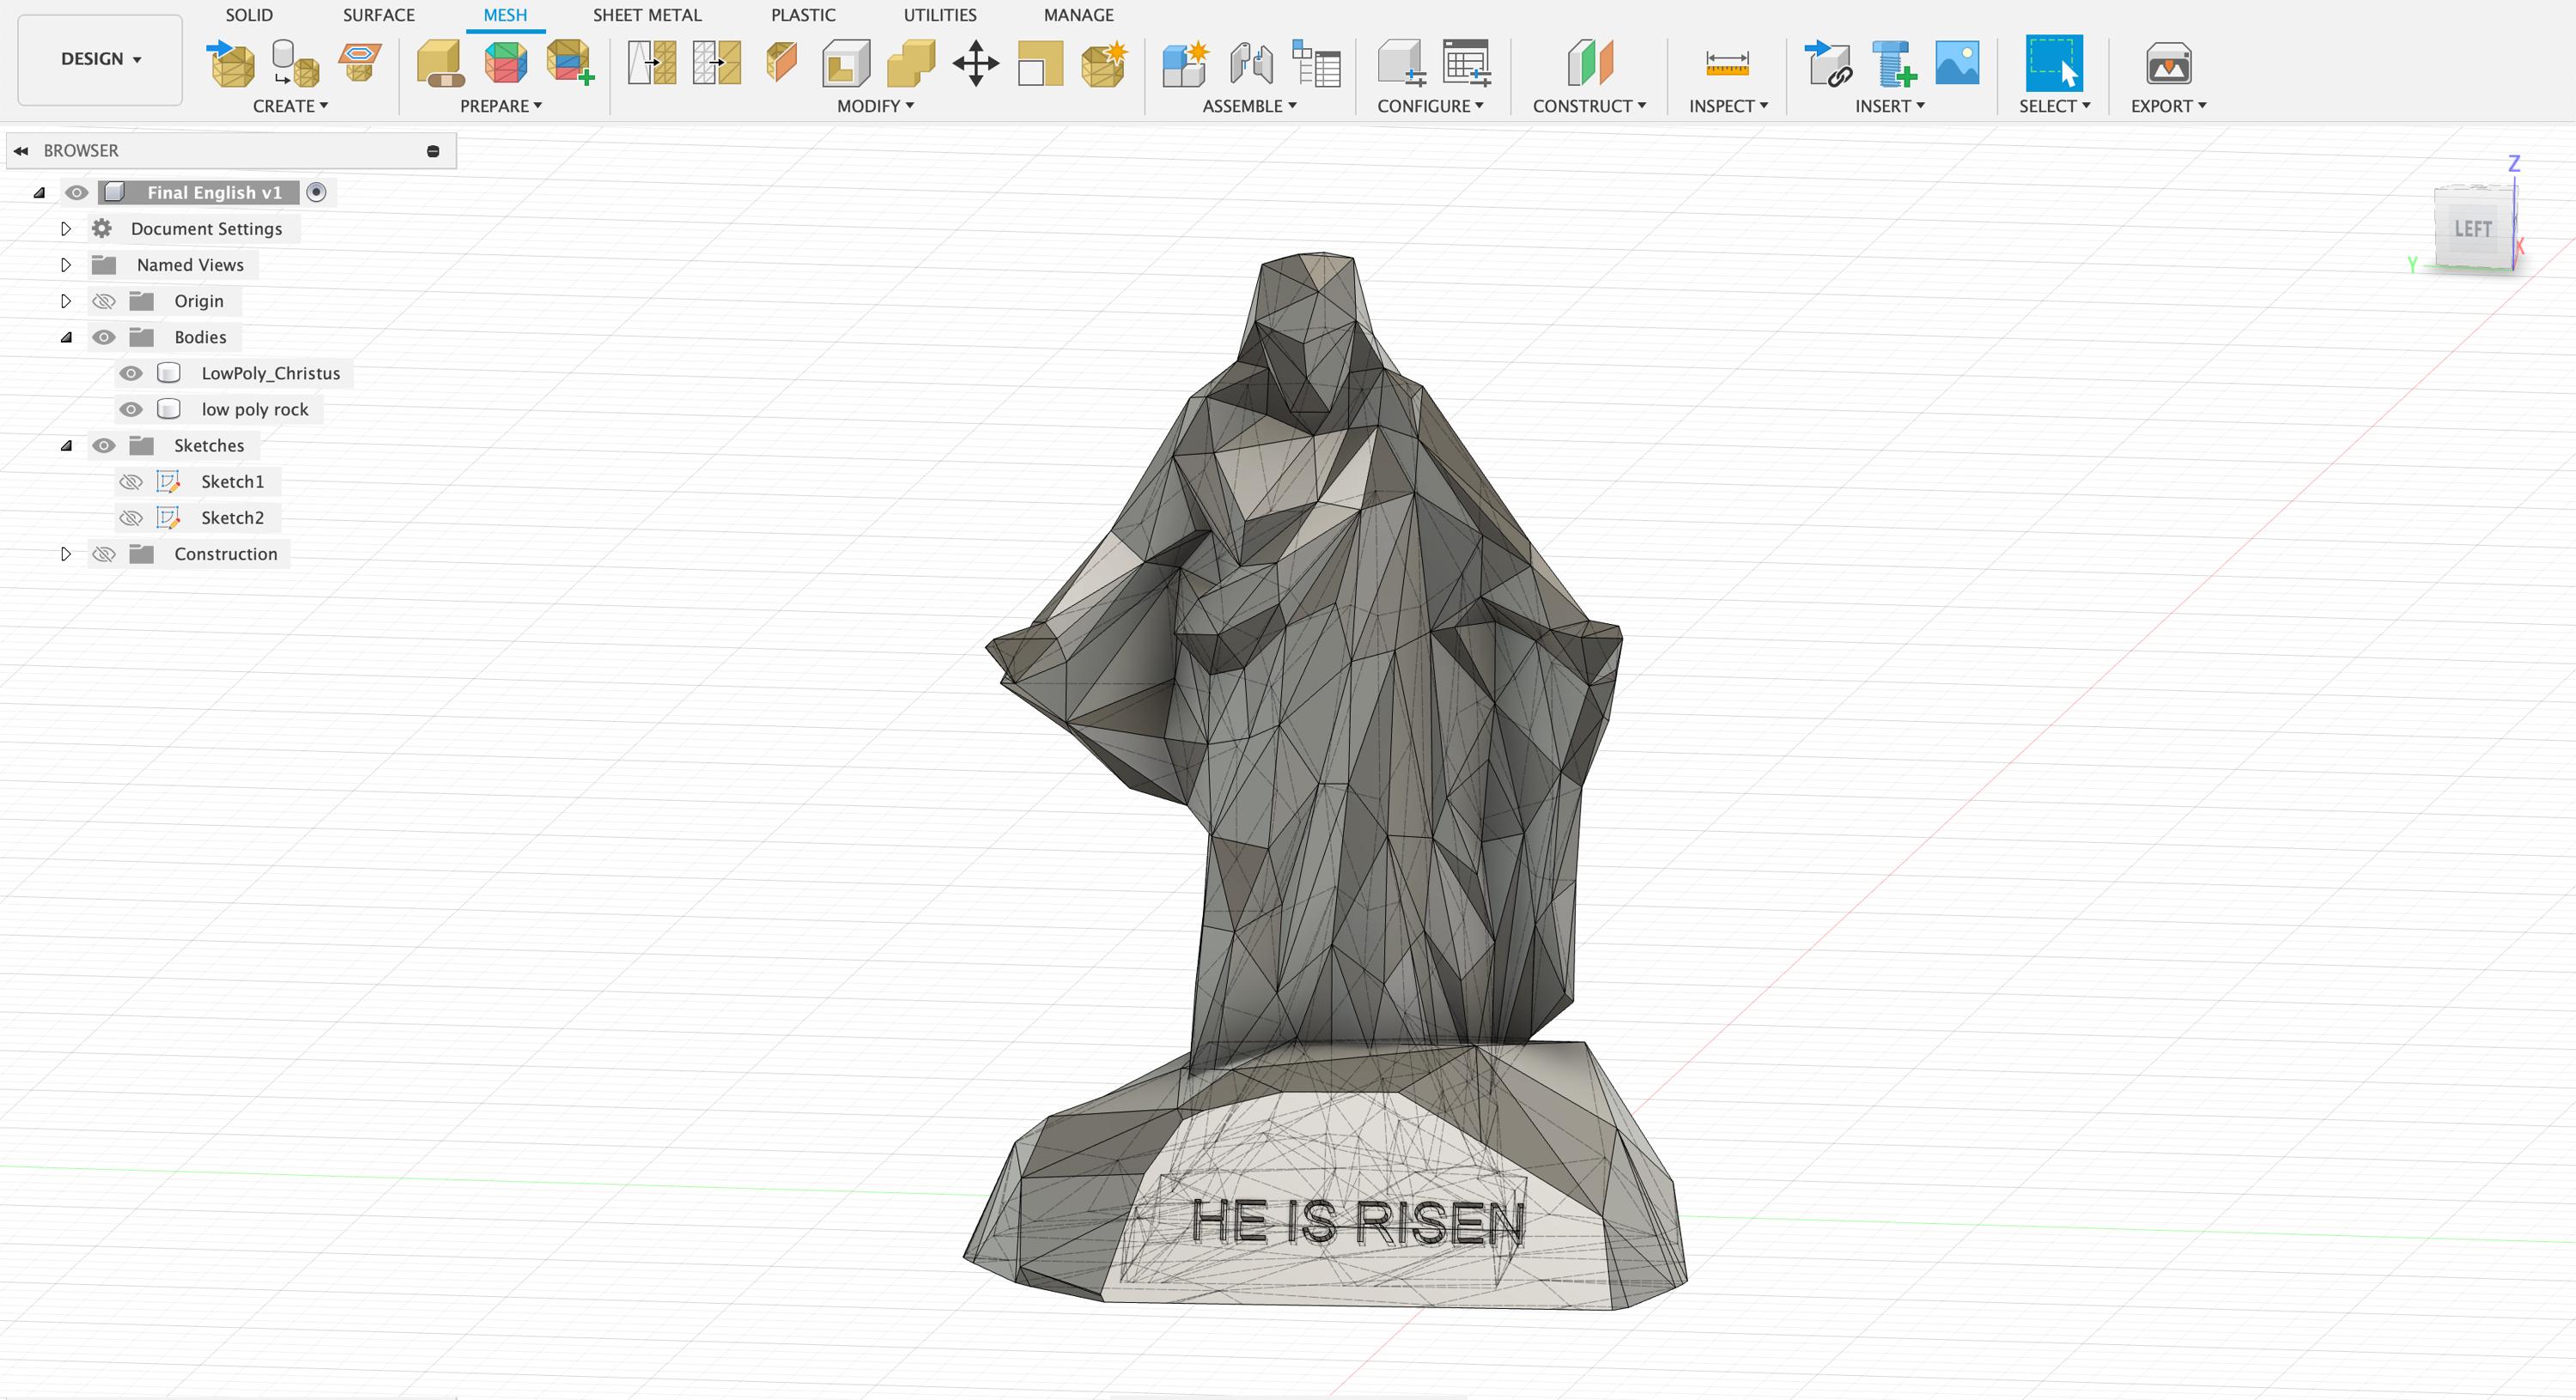Image resolution: width=2576 pixels, height=1400 pixels.
Task: Select the Measure ruler icon in Inspect
Action: coord(1727,63)
